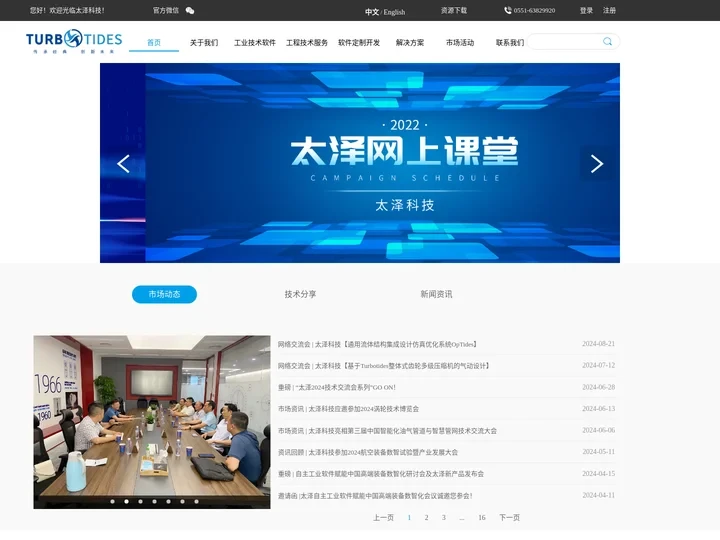Go to previous banner slide arrow
Screen dimensions: 720x540
pyautogui.click(x=123, y=164)
